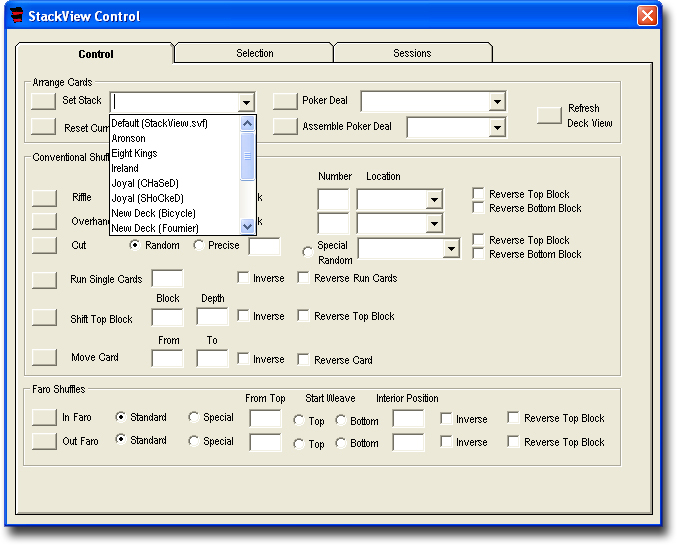Choose New Deck (Fournier) option
The image size is (677, 545).
click(x=175, y=228)
